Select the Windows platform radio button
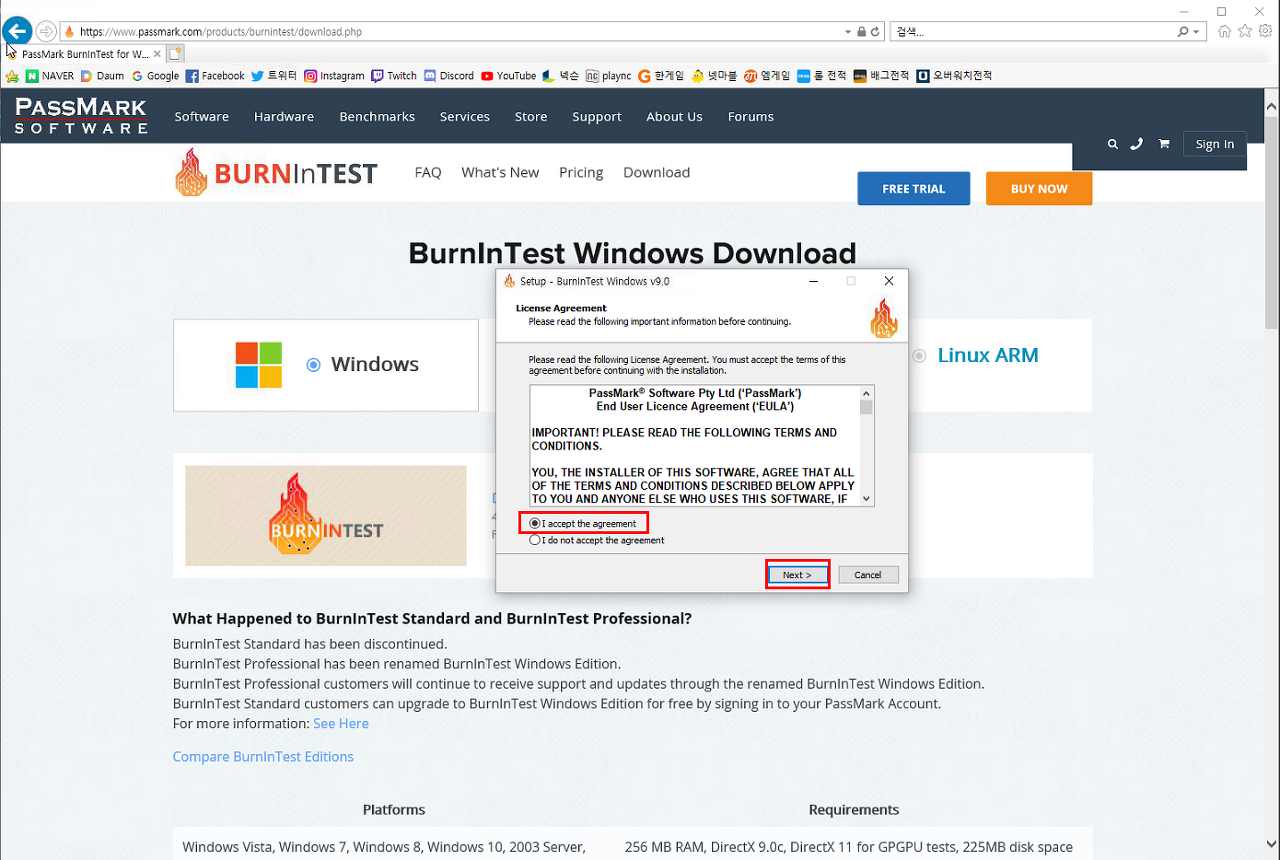 (313, 365)
